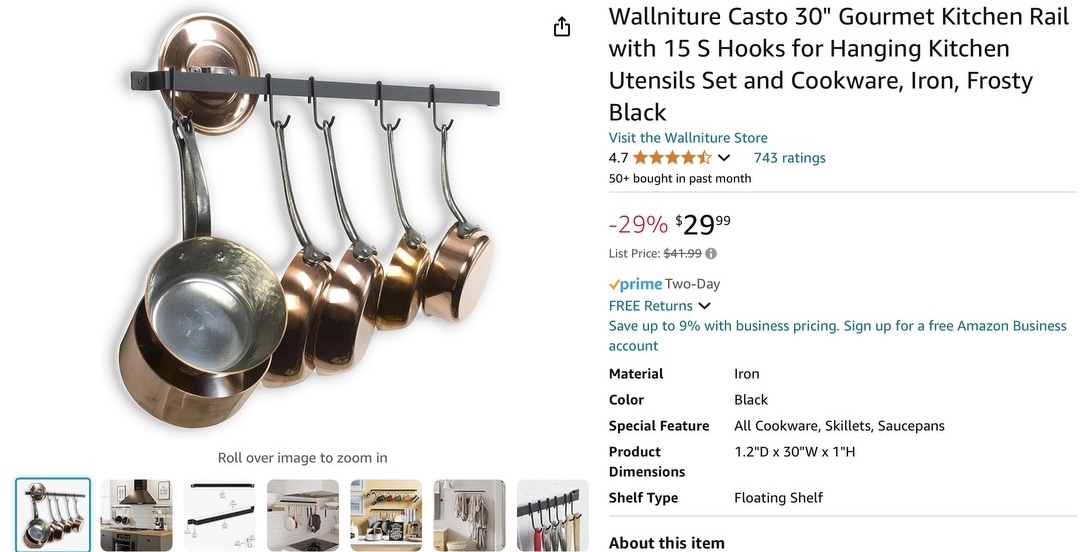
Task: Click the List Price info icon
Action: click(711, 254)
